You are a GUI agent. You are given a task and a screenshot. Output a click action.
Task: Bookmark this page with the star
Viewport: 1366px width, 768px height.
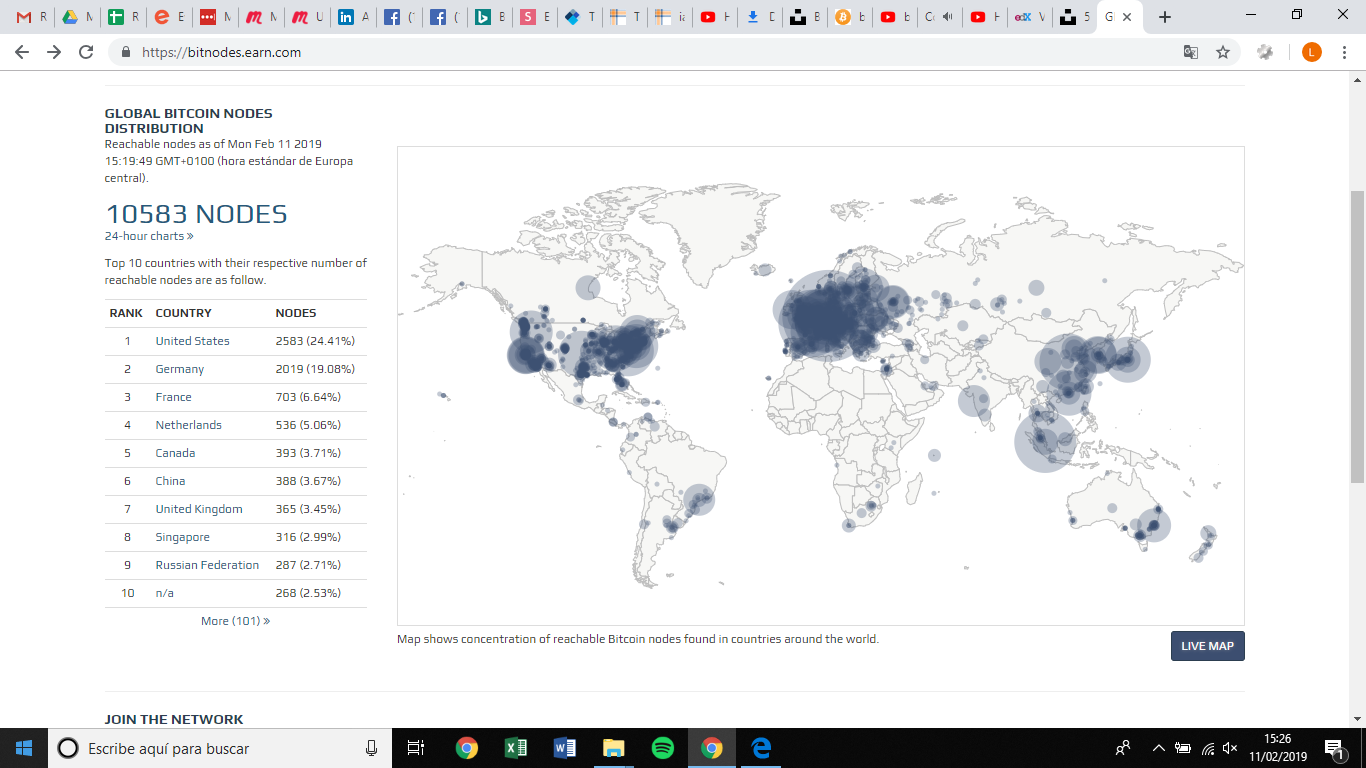(1222, 52)
